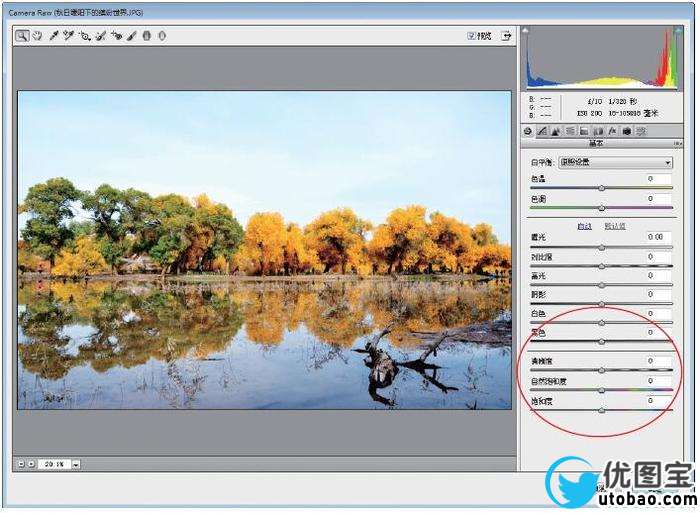This screenshot has width=700, height=513.
Task: Switch to the Camera Calibration tab
Action: pyautogui.click(x=627, y=131)
